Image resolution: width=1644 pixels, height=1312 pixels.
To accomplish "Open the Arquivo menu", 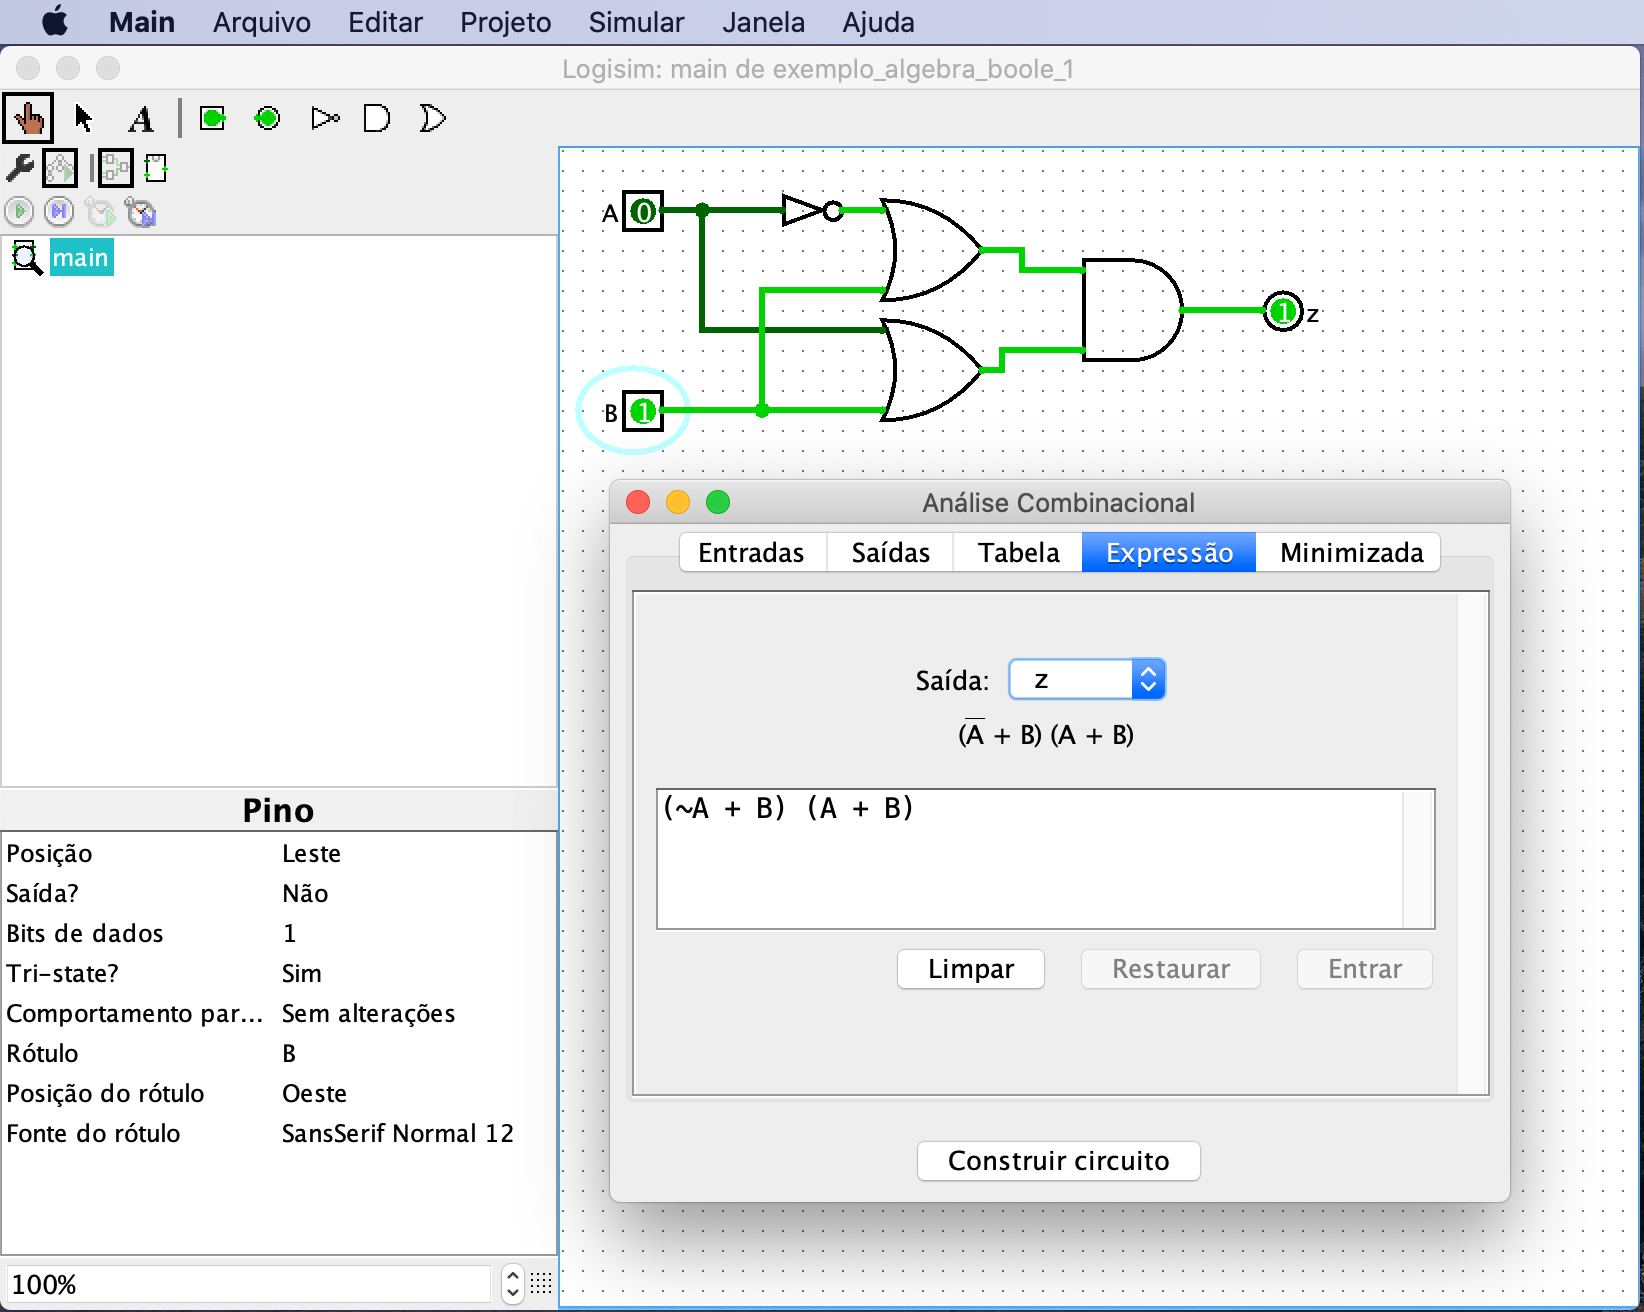I will pos(262,22).
